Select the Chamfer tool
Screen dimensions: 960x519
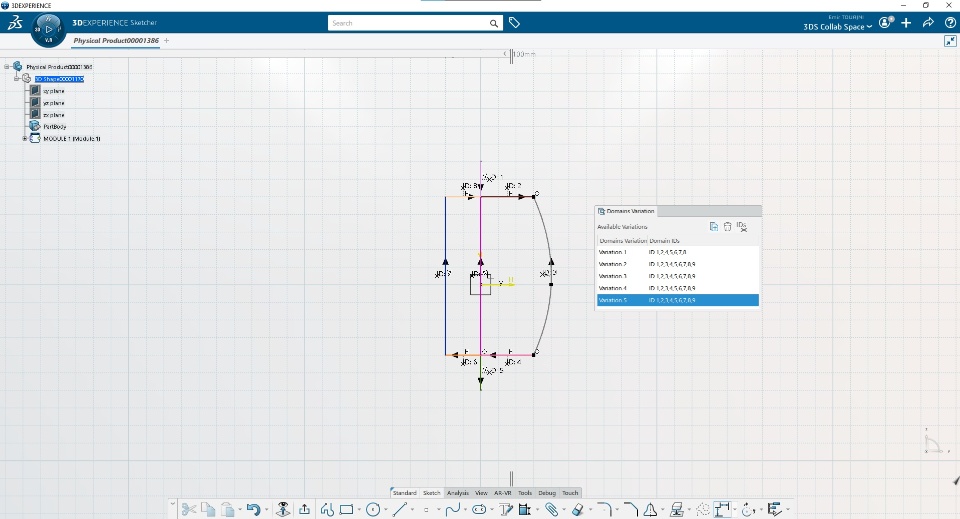pyautogui.click(x=631, y=509)
